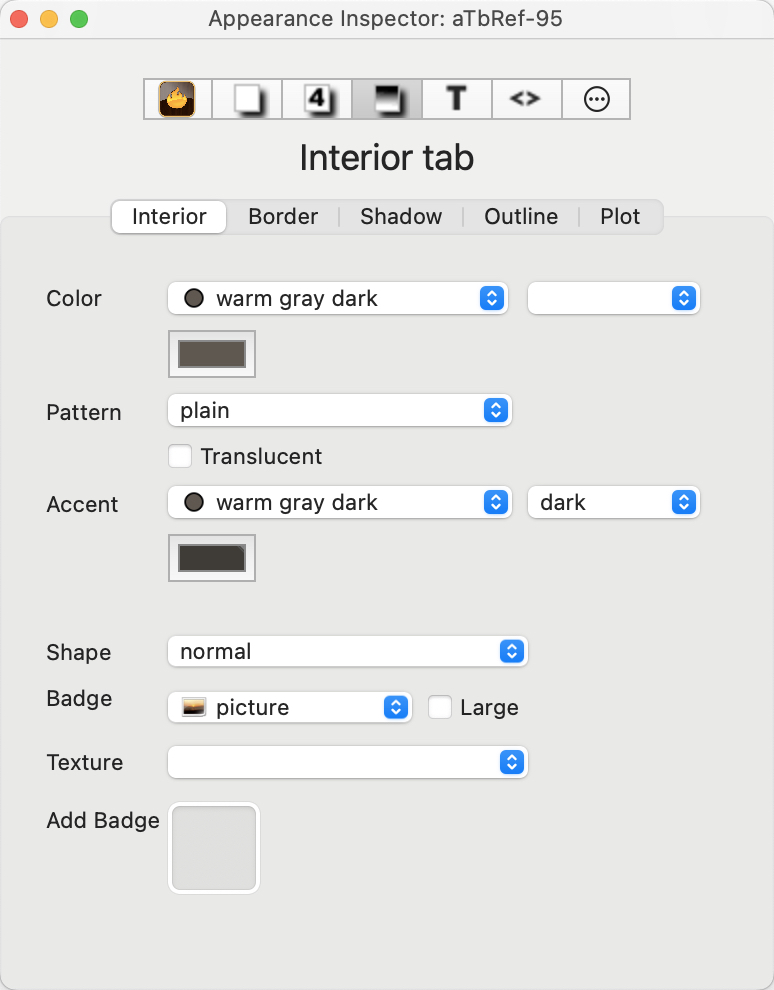Open the Quickstamp inspector numbered icon
The width and height of the screenshot is (774, 990).
316,99
